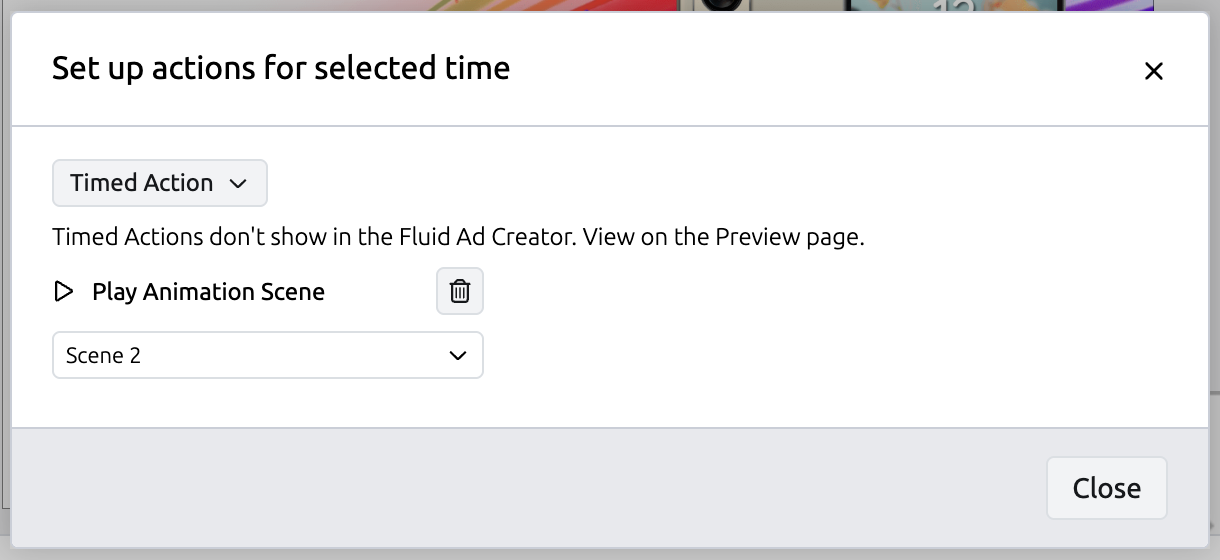Click the 'Scene 2' text in the selector
The width and height of the screenshot is (1220, 560).
[103, 355]
